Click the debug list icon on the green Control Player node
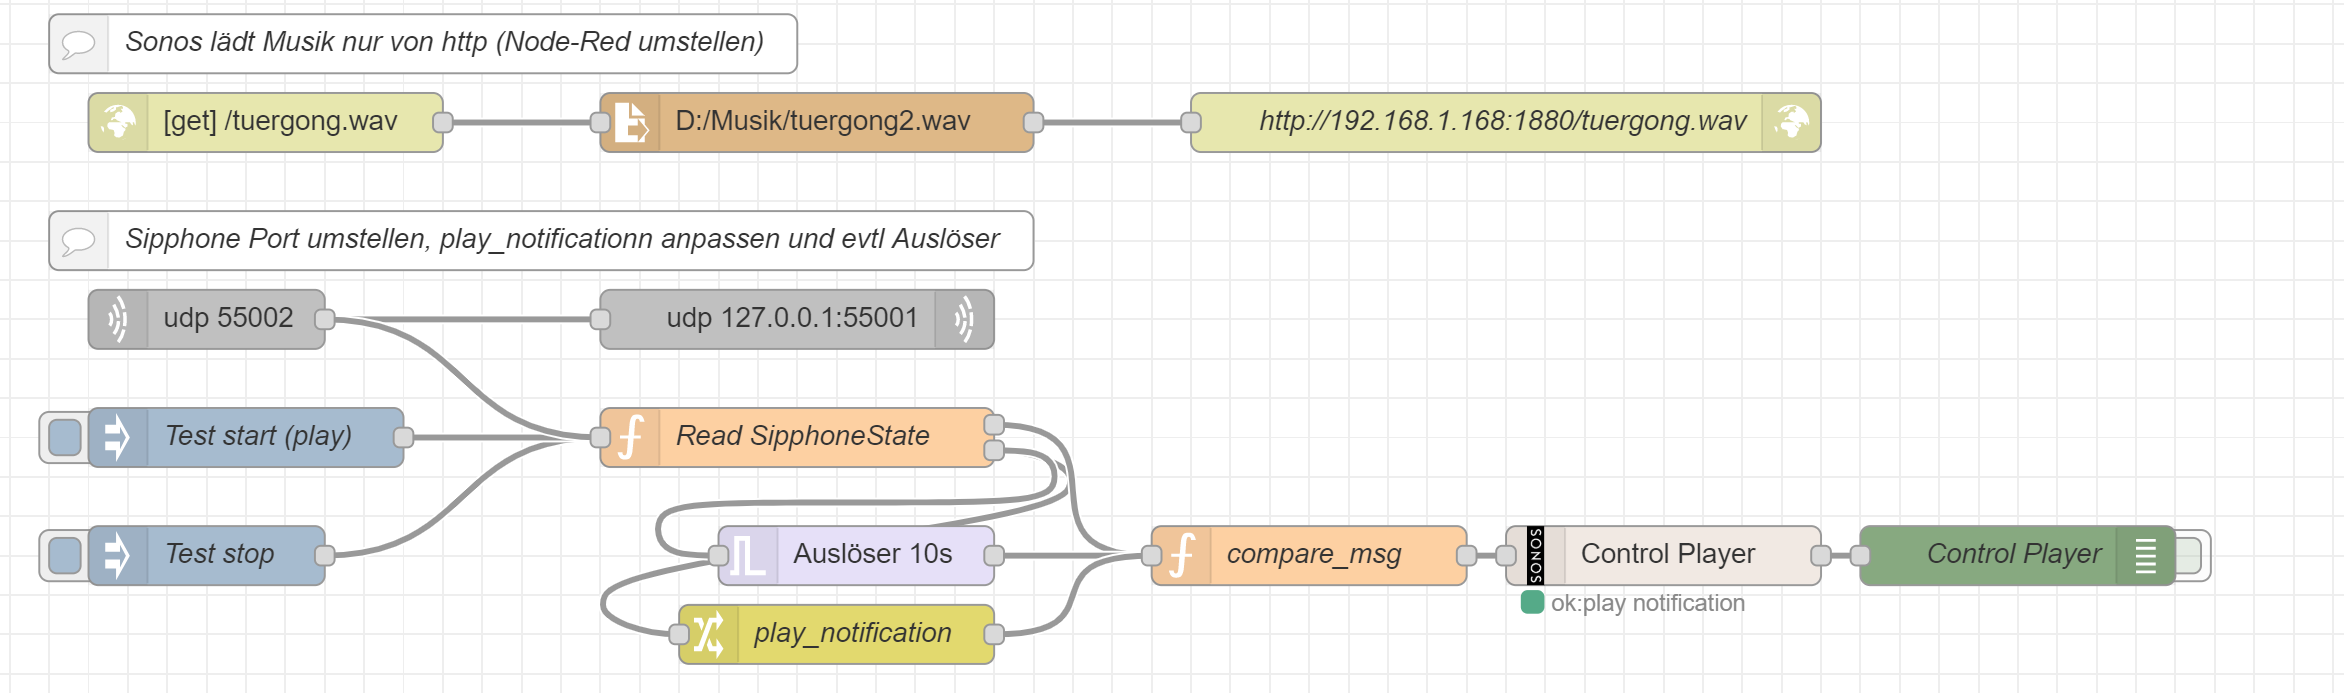Image resolution: width=2344 pixels, height=693 pixels. click(x=2145, y=555)
